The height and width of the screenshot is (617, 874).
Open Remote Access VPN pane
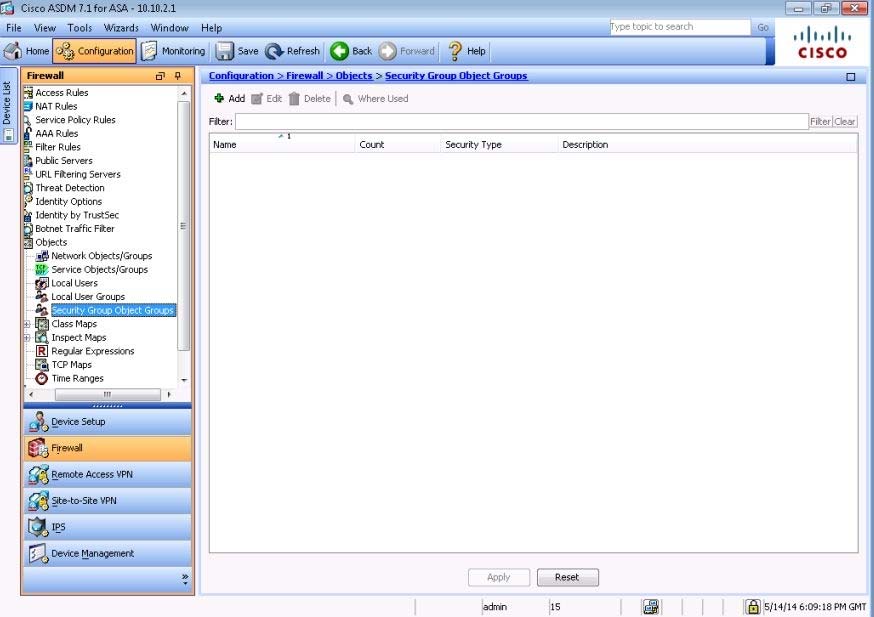(x=108, y=474)
